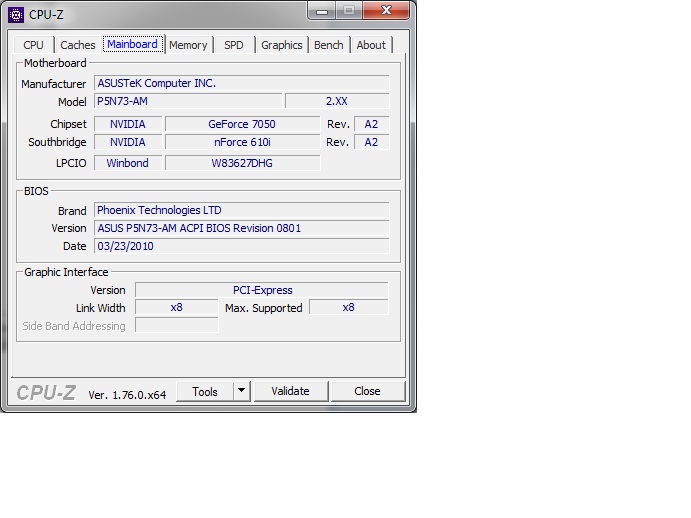691x518 pixels.
Task: Click the LPCIO Winbond field
Action: pyautogui.click(x=128, y=163)
